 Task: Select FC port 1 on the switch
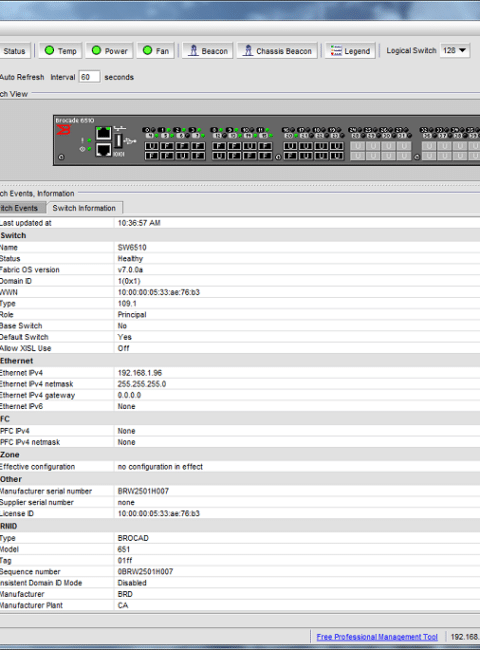click(167, 146)
